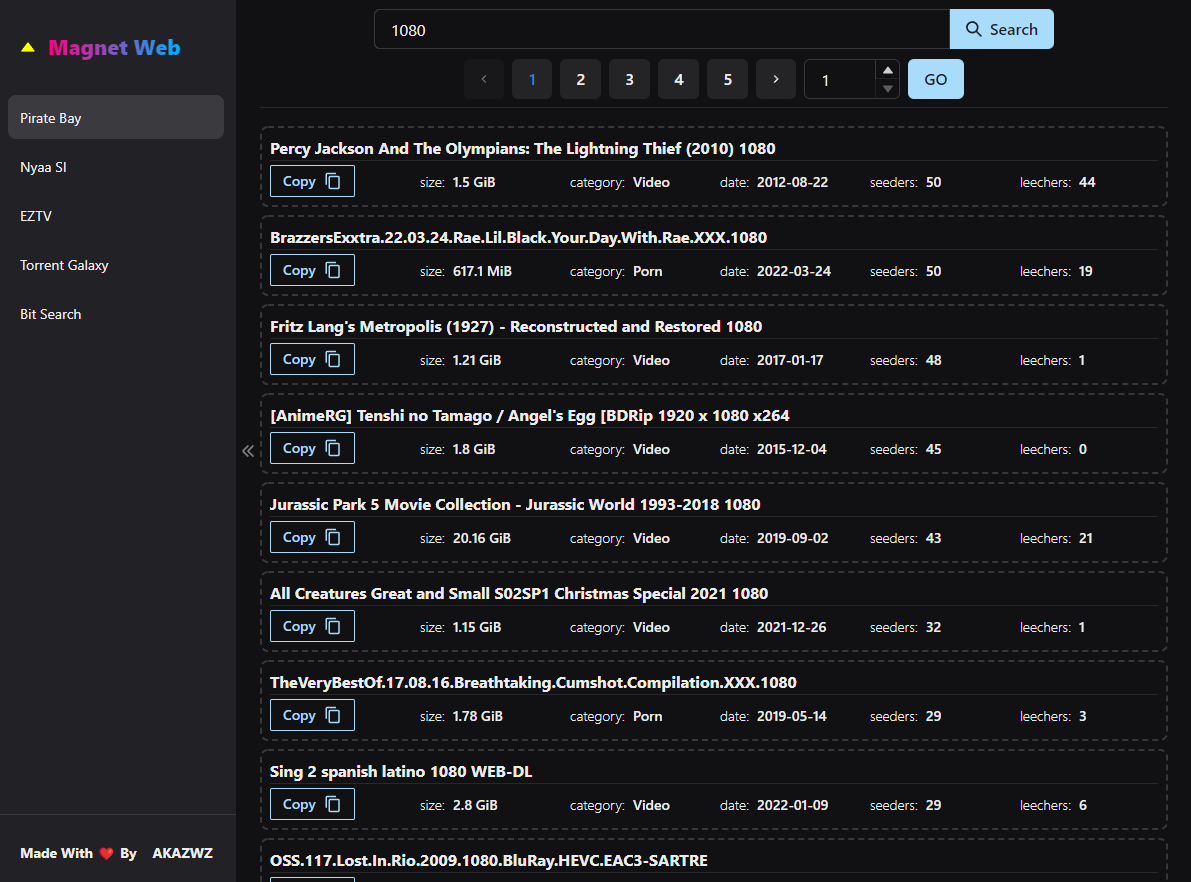Screen dimensions: 1191x882
Task: Collapse the sidebar with double-chevron icon
Action: pos(248,451)
